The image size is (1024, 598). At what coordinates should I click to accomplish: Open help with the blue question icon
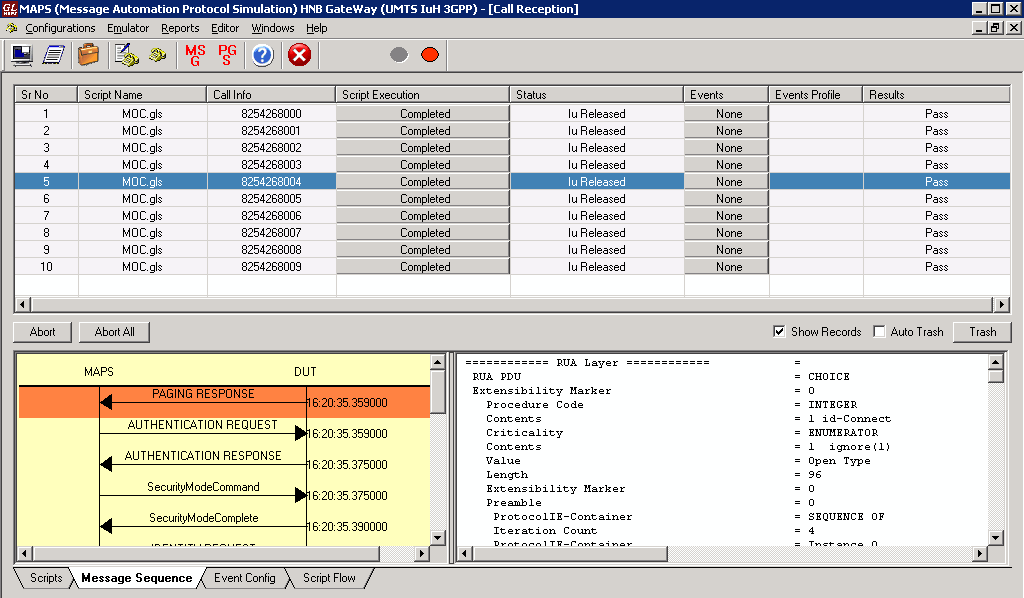(263, 55)
